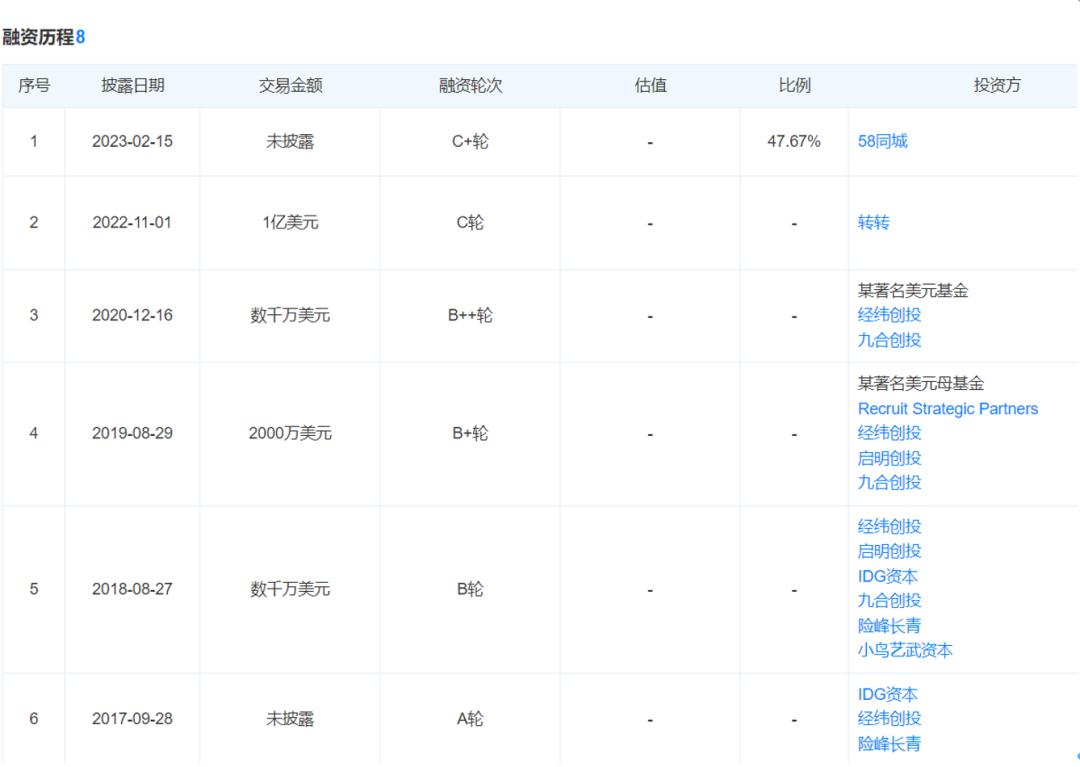This screenshot has width=1080, height=767.
Task: Select the 融资轮次 column header
Action: pyautogui.click(x=470, y=85)
